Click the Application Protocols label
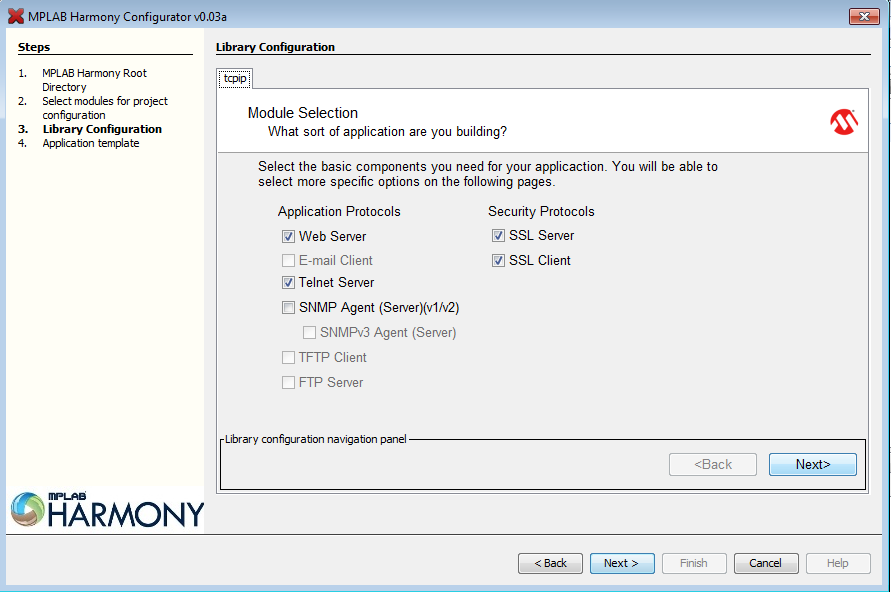This screenshot has width=891, height=592. tap(339, 211)
